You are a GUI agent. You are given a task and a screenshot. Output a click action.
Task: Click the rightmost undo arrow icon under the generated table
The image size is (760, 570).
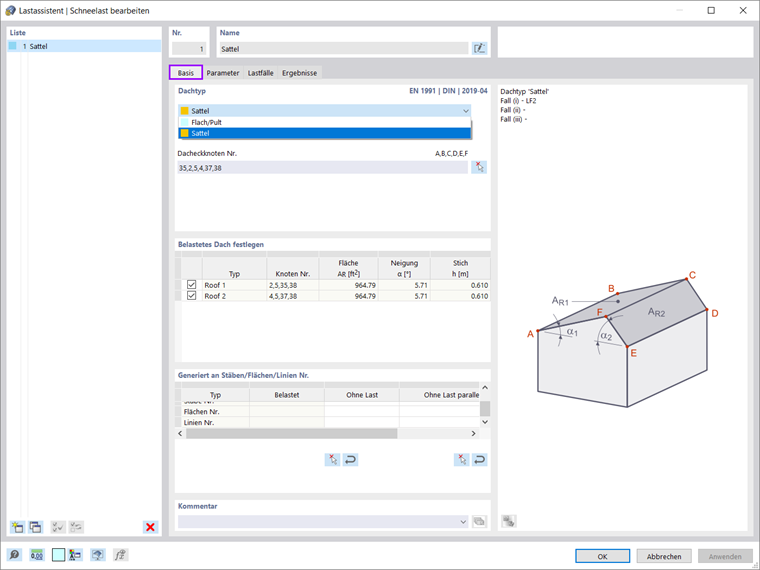pyautogui.click(x=479, y=459)
